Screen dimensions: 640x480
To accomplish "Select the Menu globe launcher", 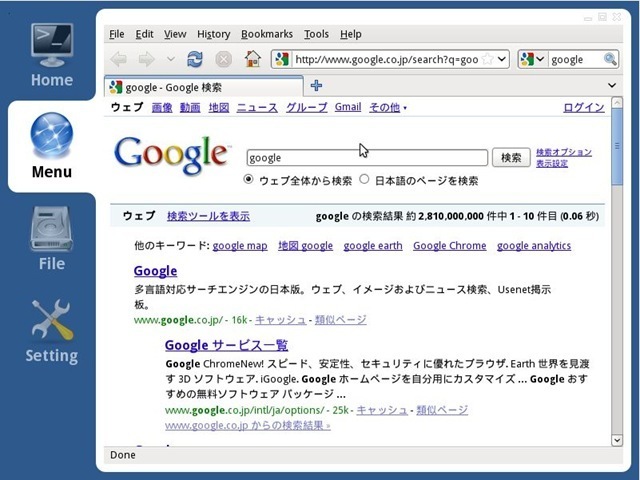I will click(52, 146).
